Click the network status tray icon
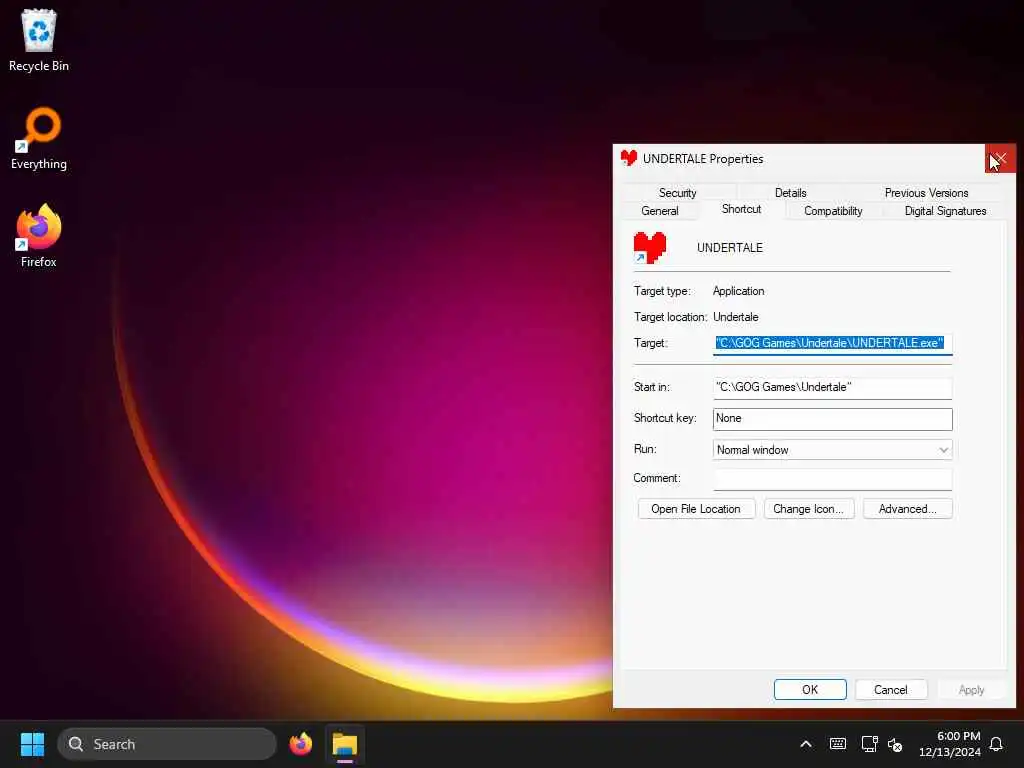Viewport: 1024px width, 768px height. pos(869,744)
